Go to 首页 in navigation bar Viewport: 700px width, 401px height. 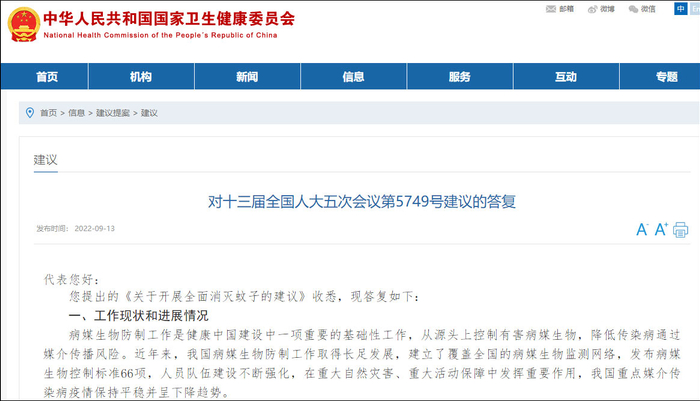47,77
